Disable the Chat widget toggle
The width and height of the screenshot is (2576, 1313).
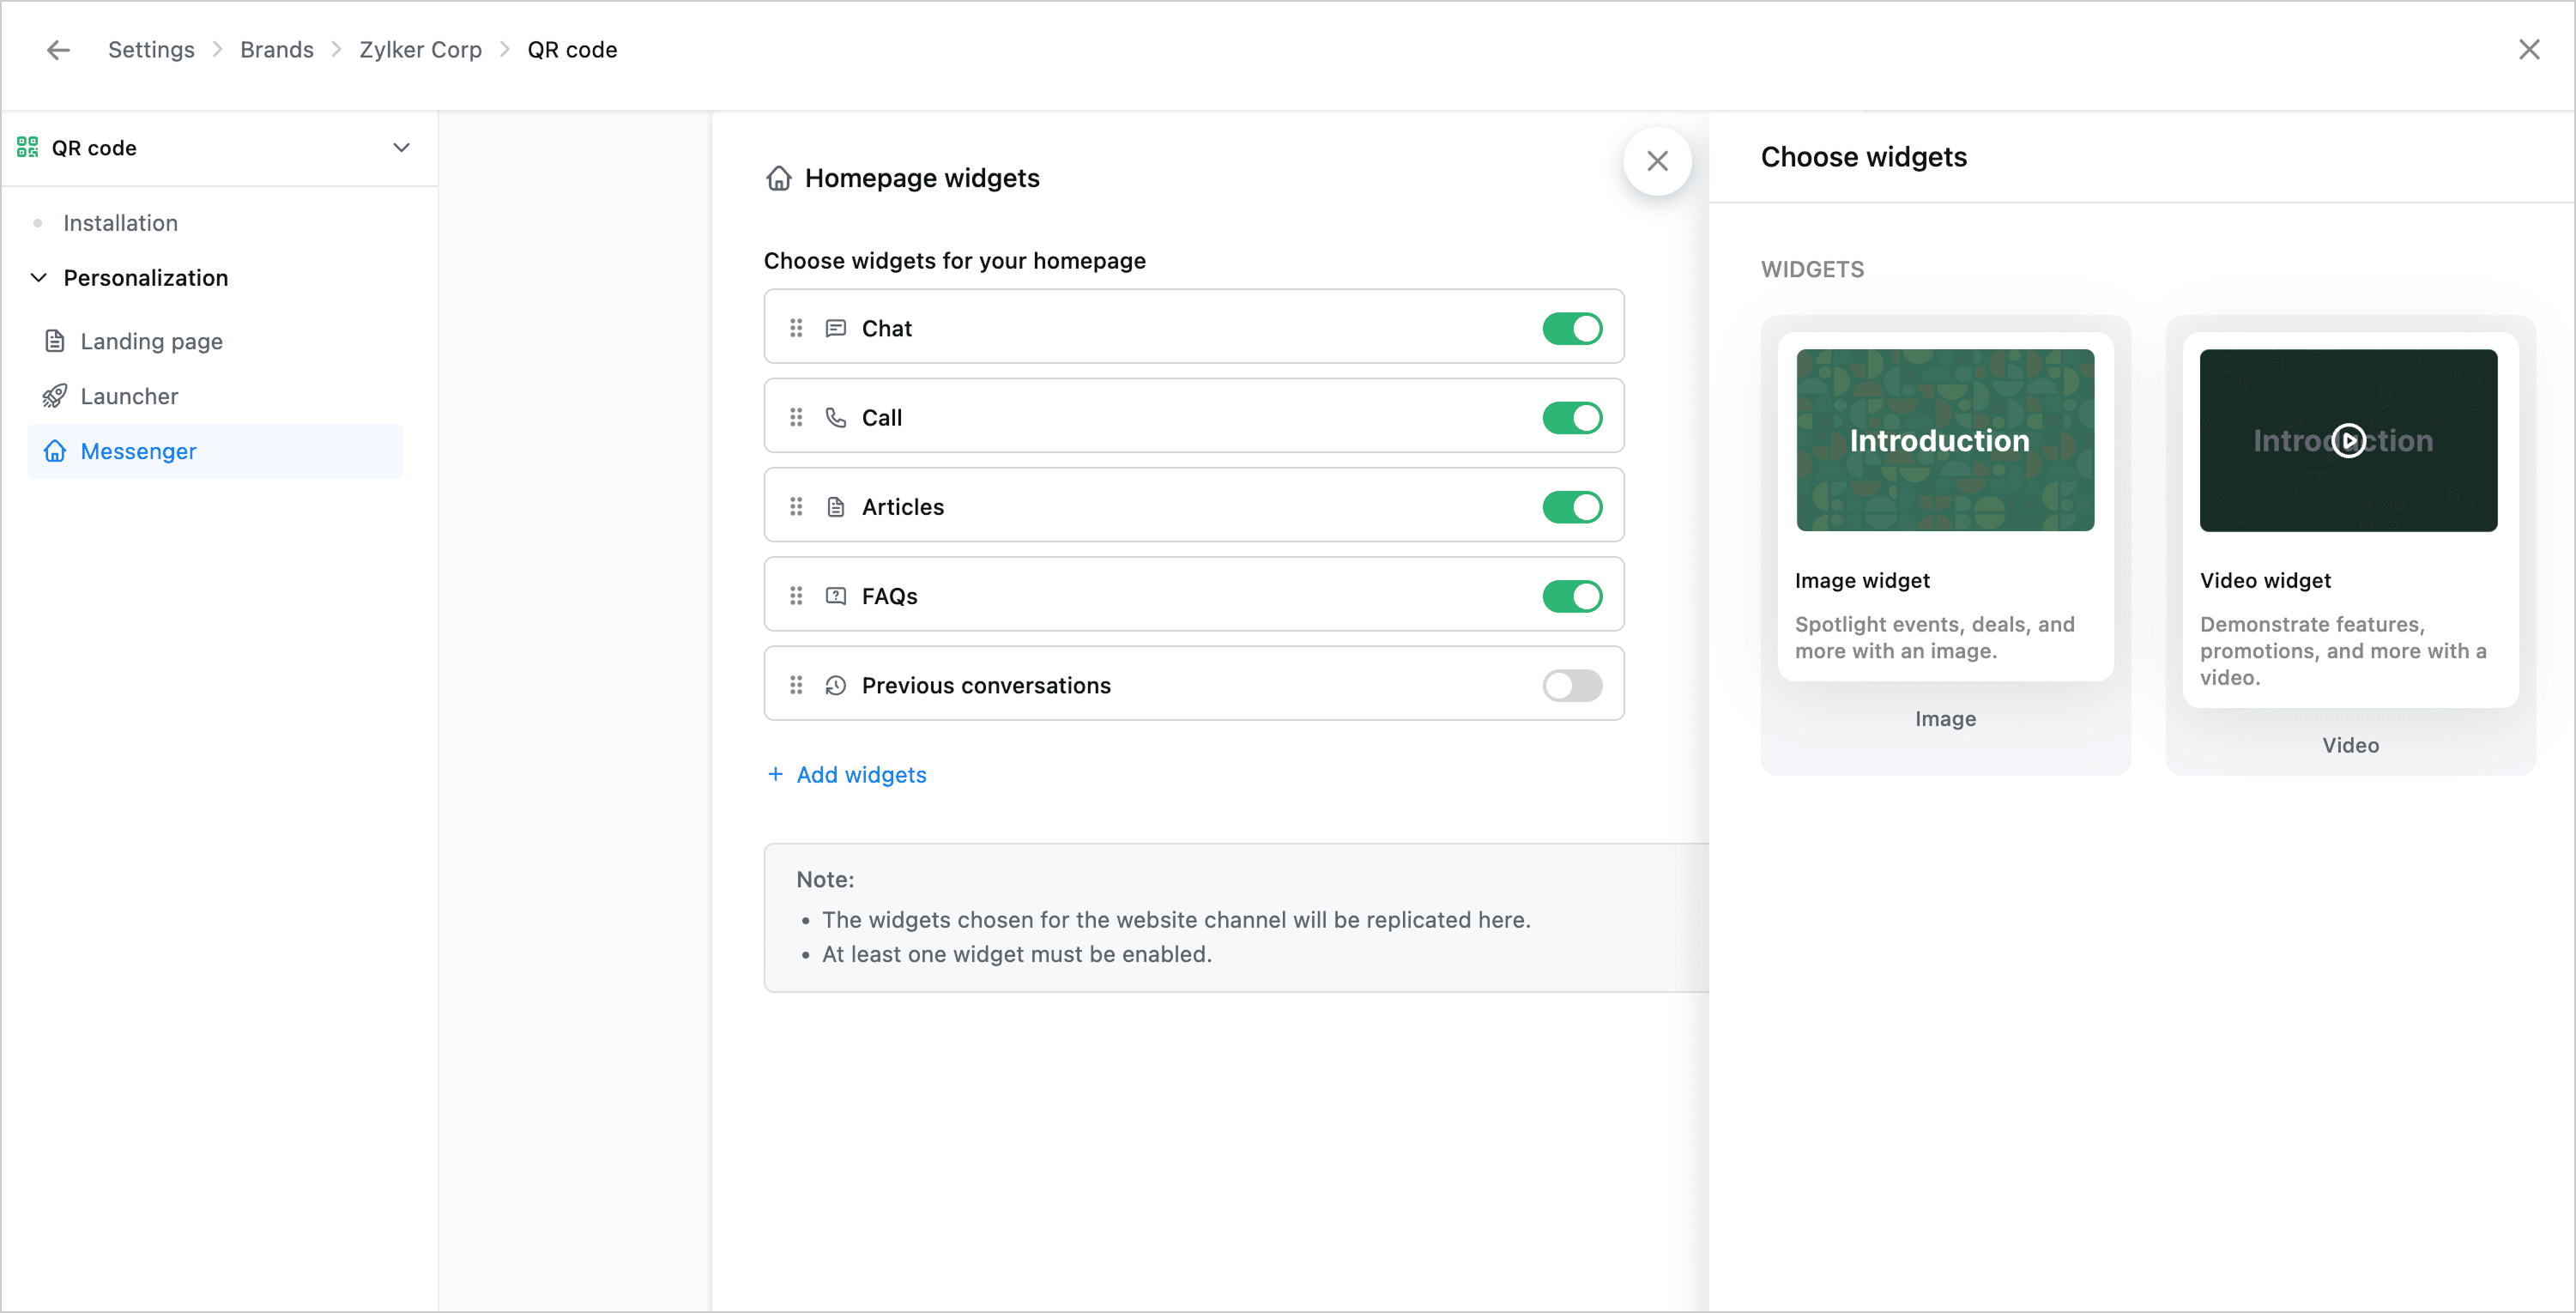[1571, 328]
